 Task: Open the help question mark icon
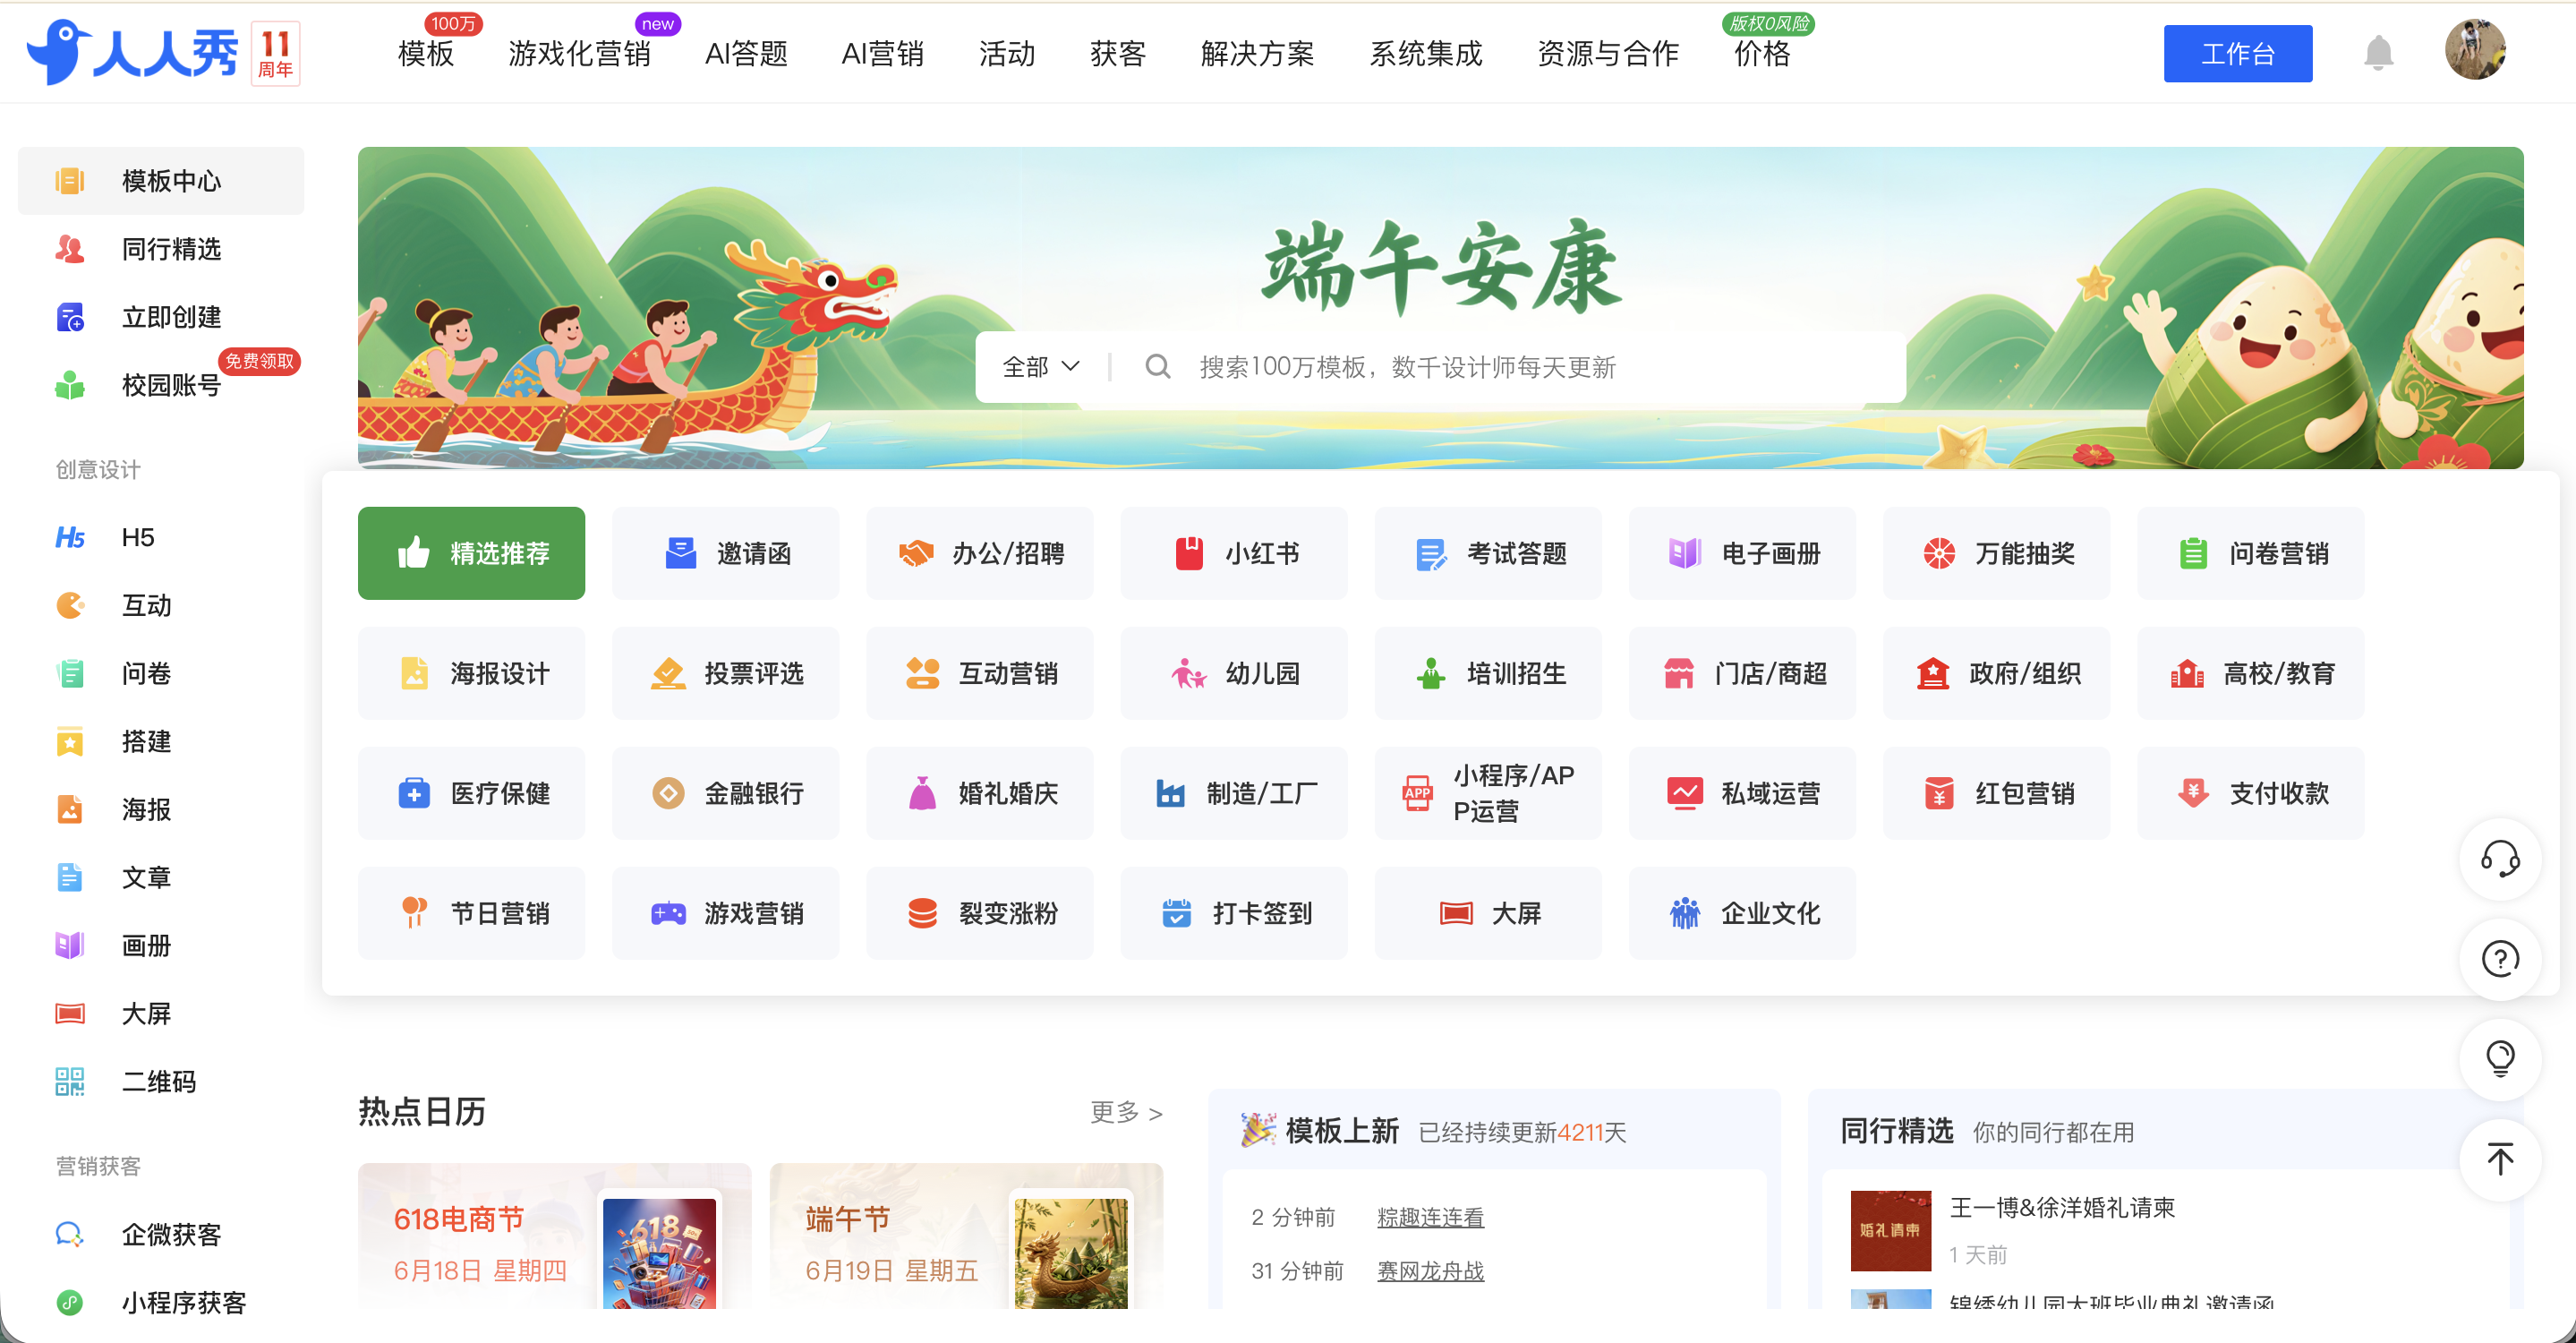2499,959
